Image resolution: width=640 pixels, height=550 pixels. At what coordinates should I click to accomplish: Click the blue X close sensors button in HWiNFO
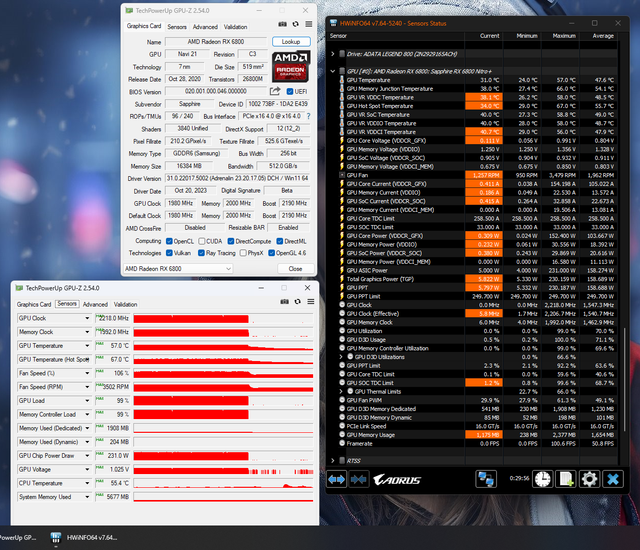[x=613, y=479]
